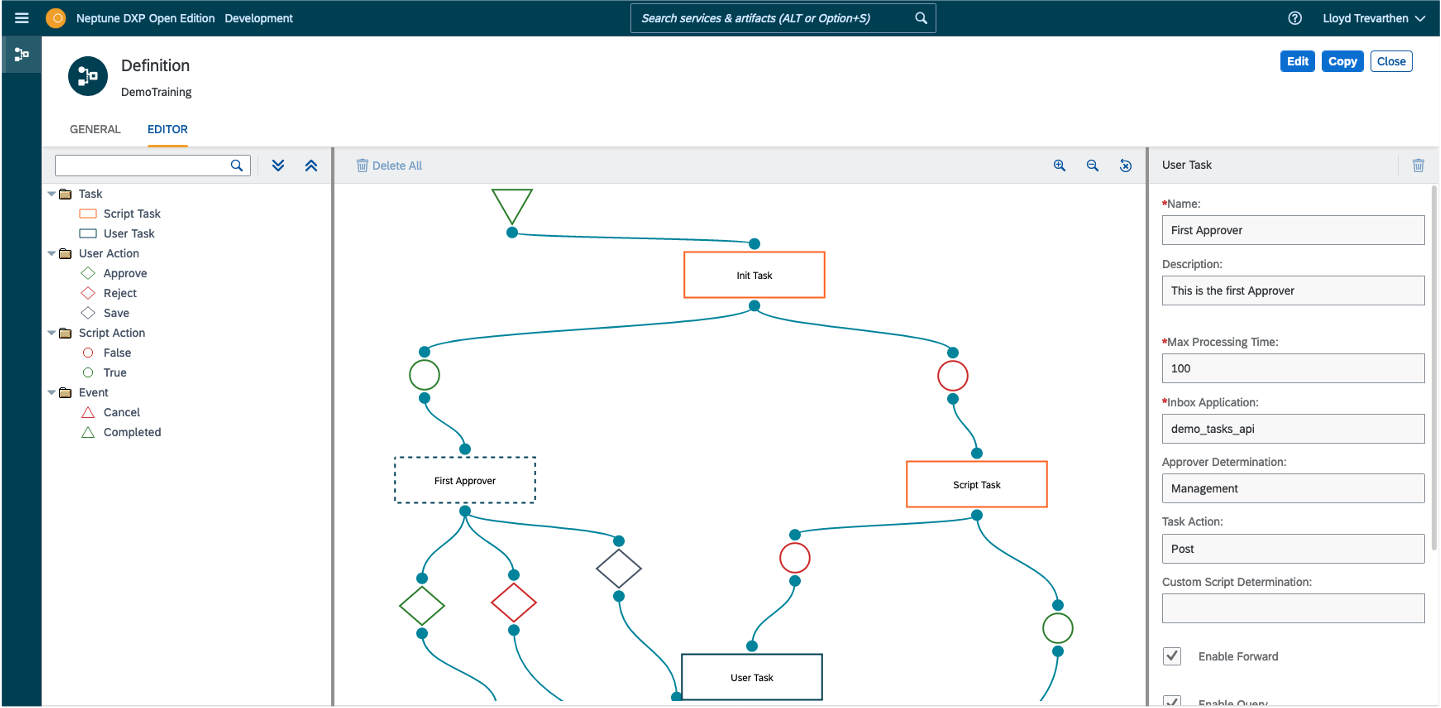1441x708 pixels.
Task: Click the Approver Determination field
Action: point(1292,488)
